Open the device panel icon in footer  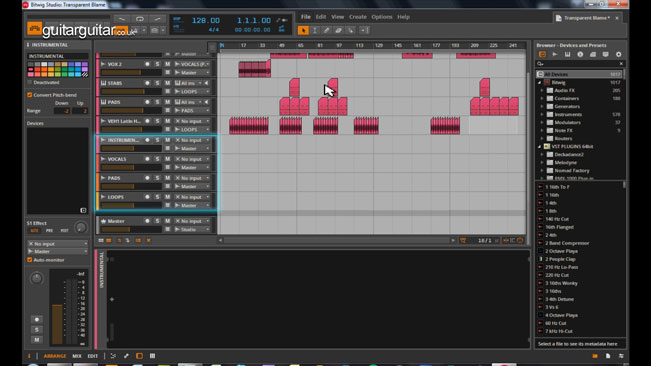tap(139, 356)
